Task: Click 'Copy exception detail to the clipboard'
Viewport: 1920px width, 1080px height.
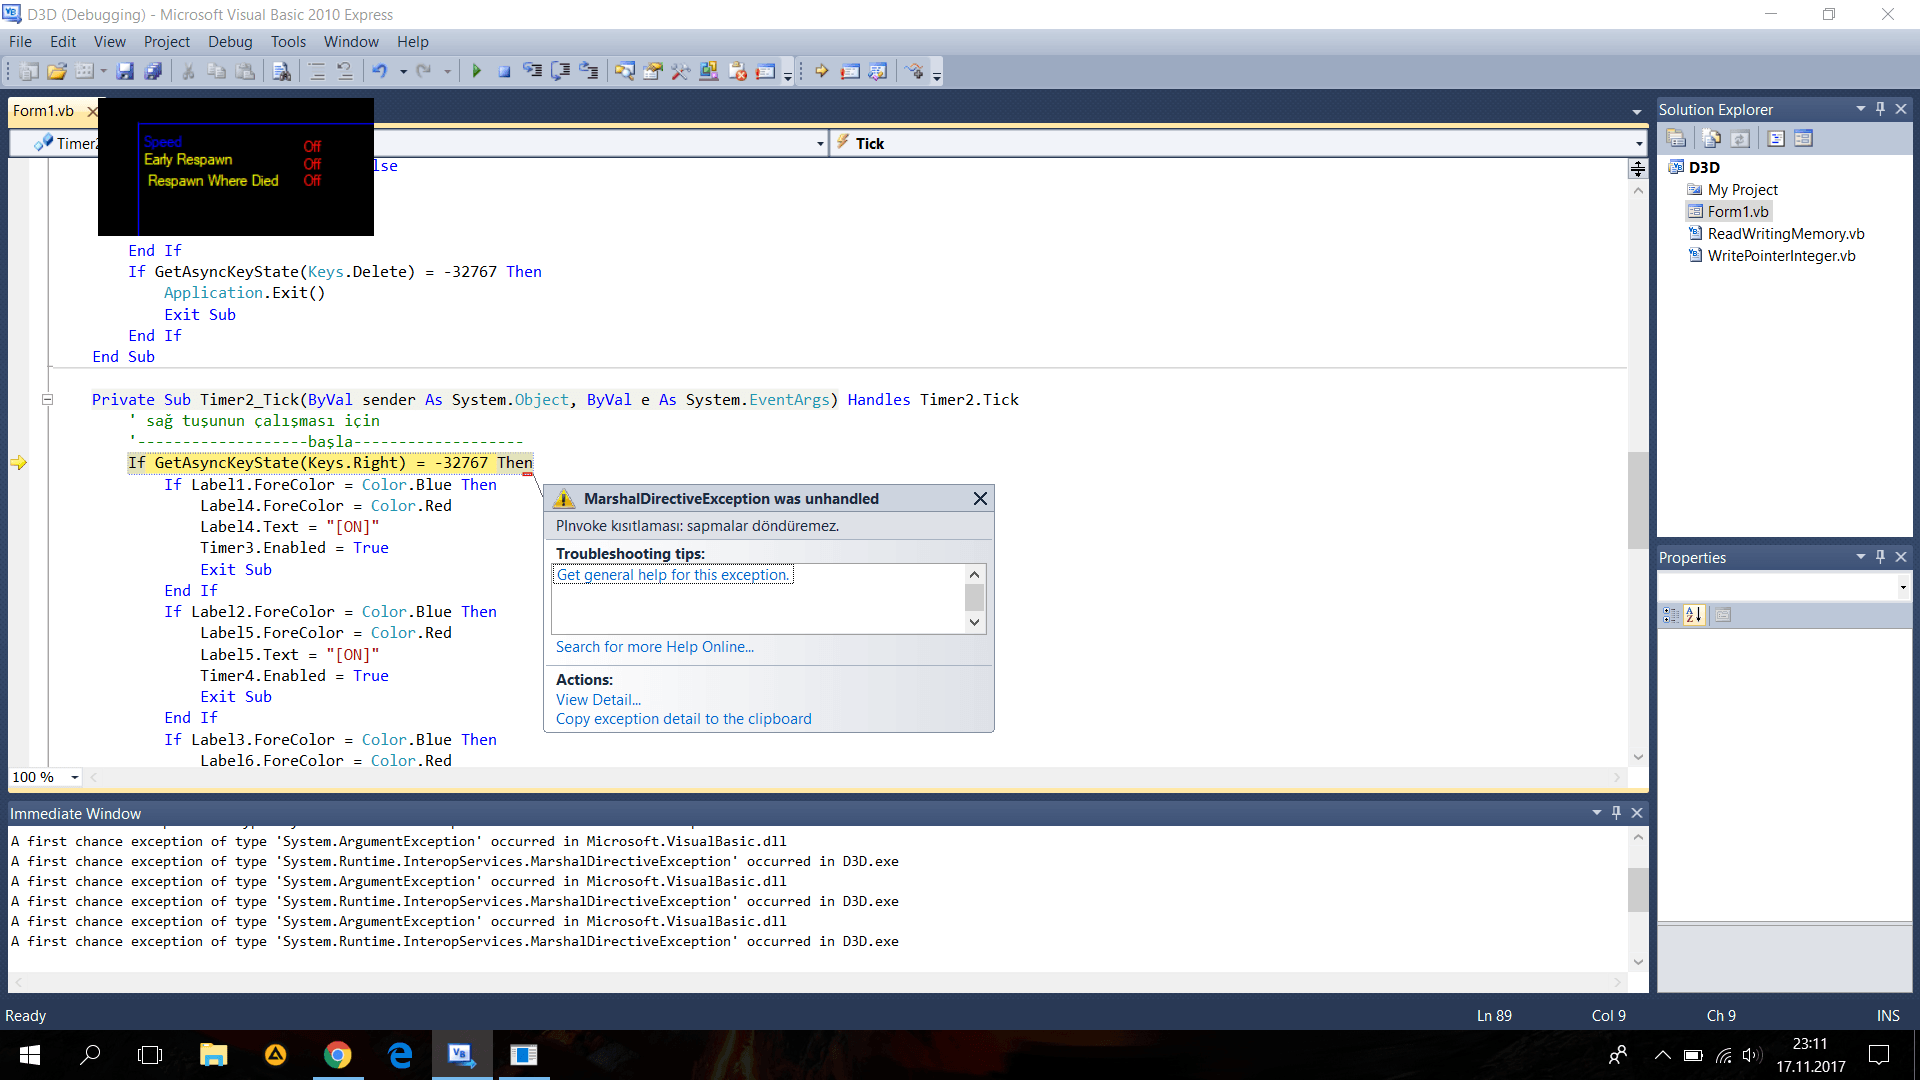Action: pos(684,719)
